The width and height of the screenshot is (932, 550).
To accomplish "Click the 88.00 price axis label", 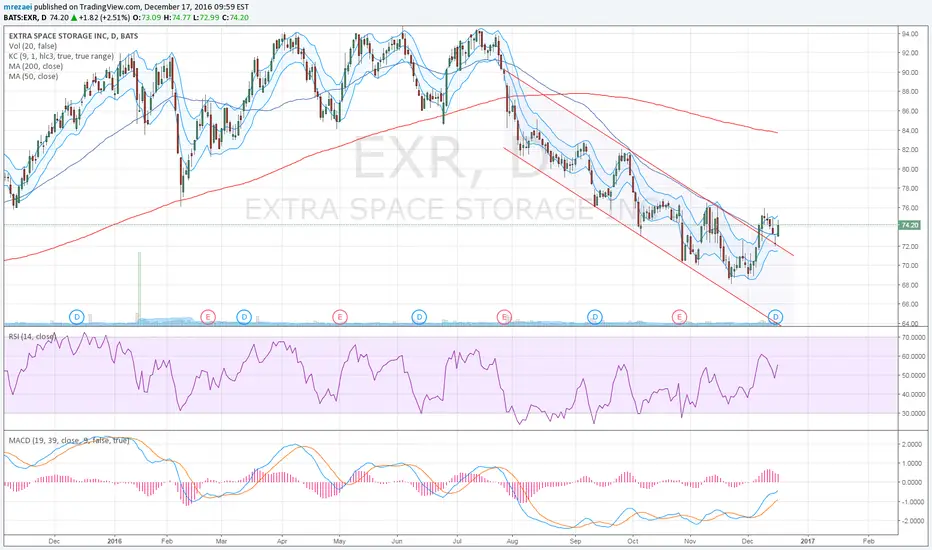I will click(x=909, y=92).
